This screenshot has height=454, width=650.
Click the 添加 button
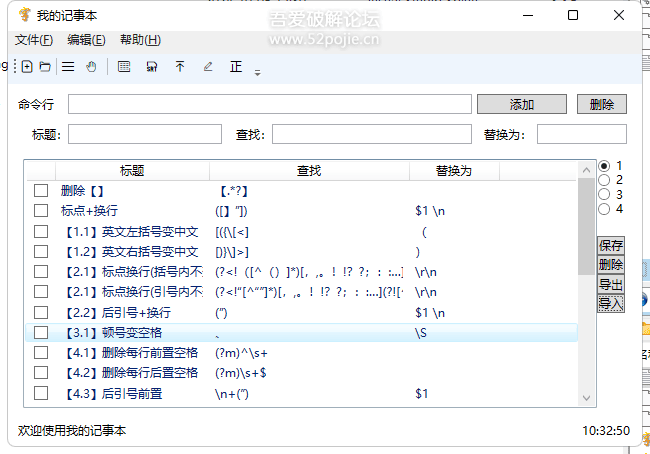522,104
